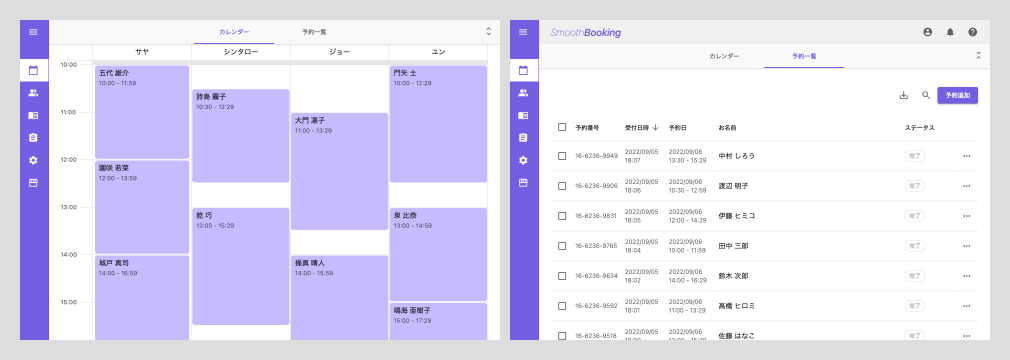Search reservations with magnifier icon
This screenshot has width=1010, height=360.
coord(926,95)
